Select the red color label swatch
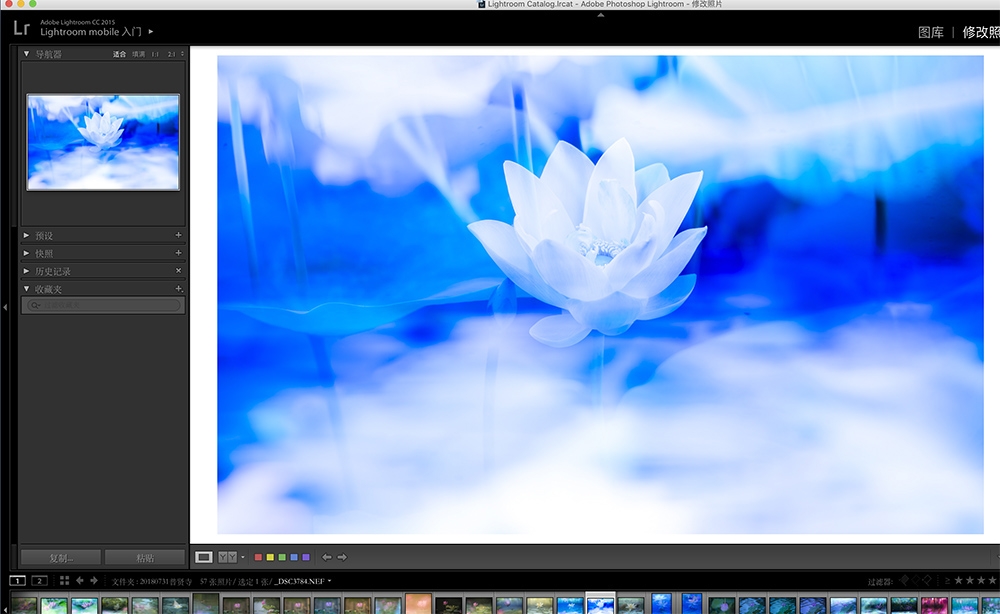The height and width of the screenshot is (614, 1000). [x=259, y=557]
